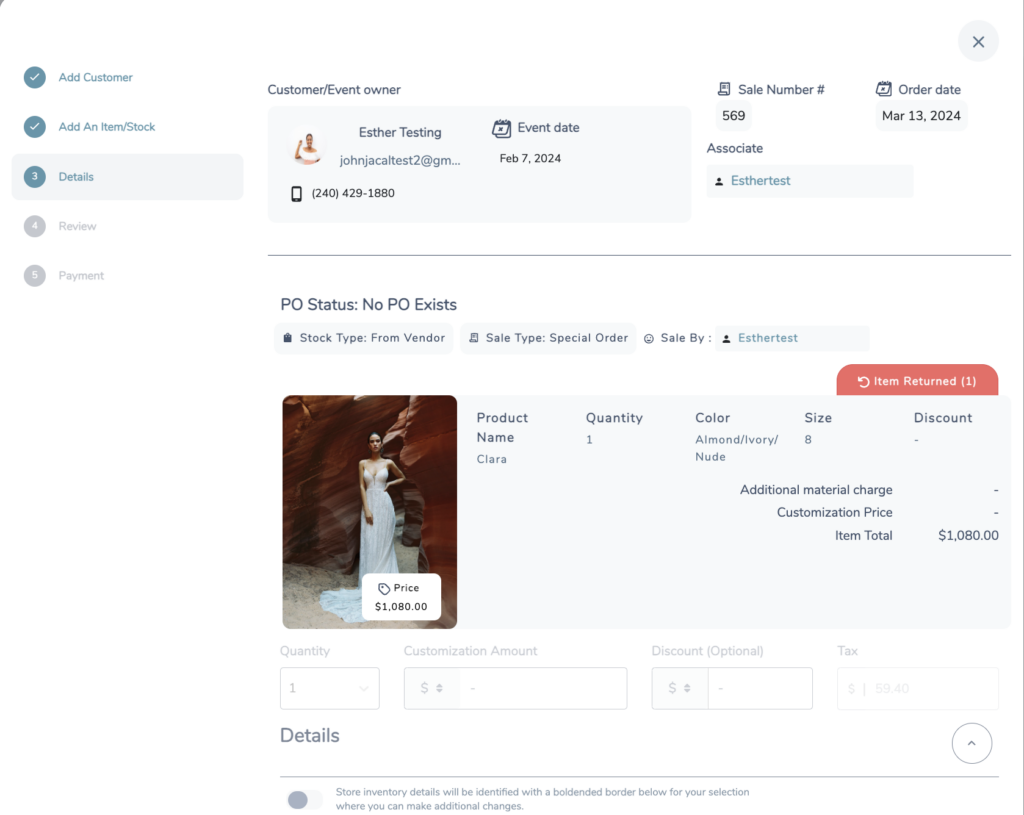This screenshot has height=815, width=1024.
Task: Click Esther Testing's avatar photo
Action: pyautogui.click(x=307, y=147)
